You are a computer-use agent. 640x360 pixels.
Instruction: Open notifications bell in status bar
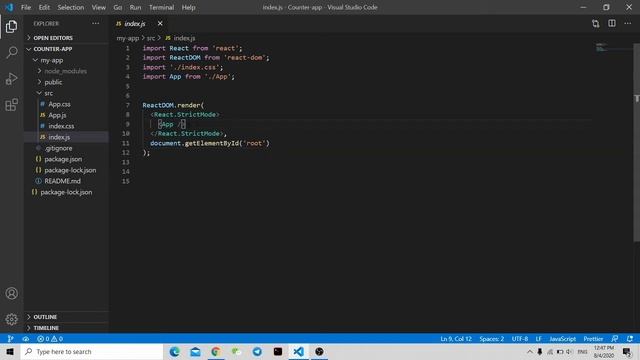tap(630, 339)
